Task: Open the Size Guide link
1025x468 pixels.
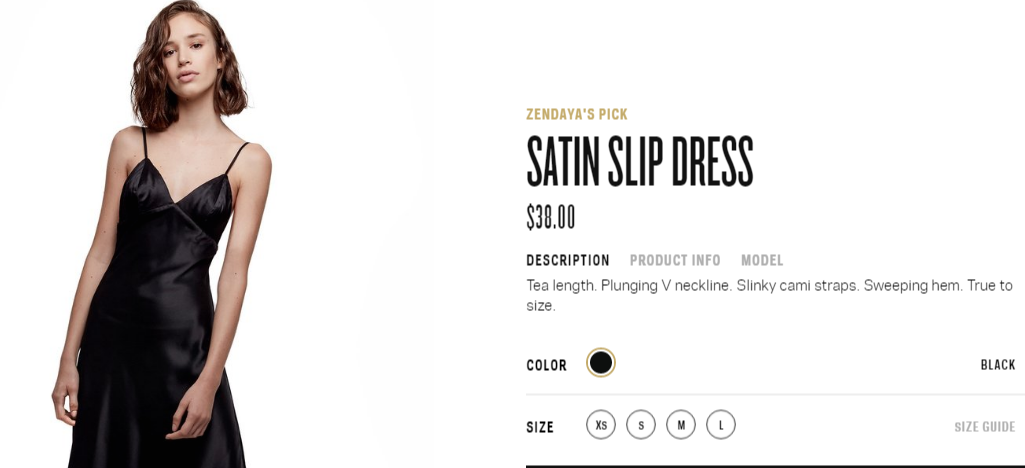Action: (x=984, y=427)
